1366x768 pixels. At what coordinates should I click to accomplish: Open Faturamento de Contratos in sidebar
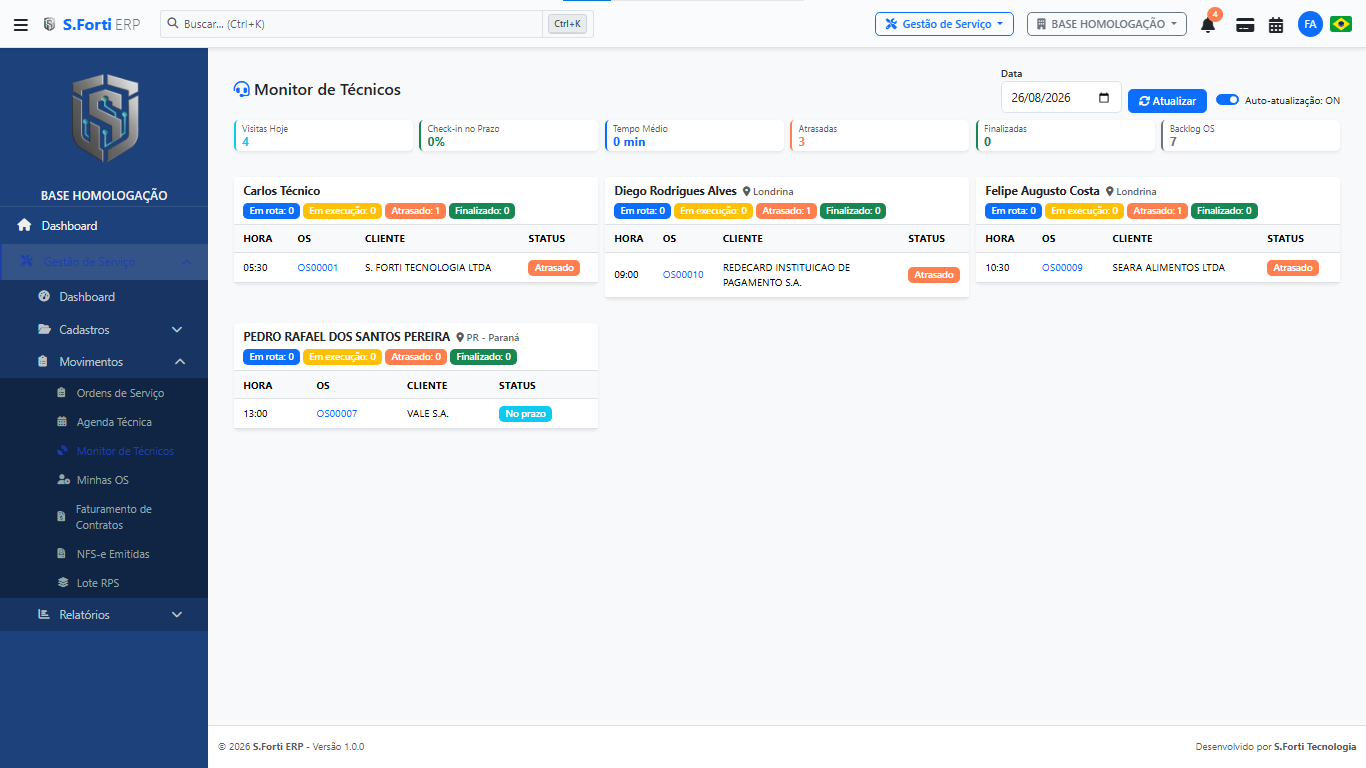(104, 517)
